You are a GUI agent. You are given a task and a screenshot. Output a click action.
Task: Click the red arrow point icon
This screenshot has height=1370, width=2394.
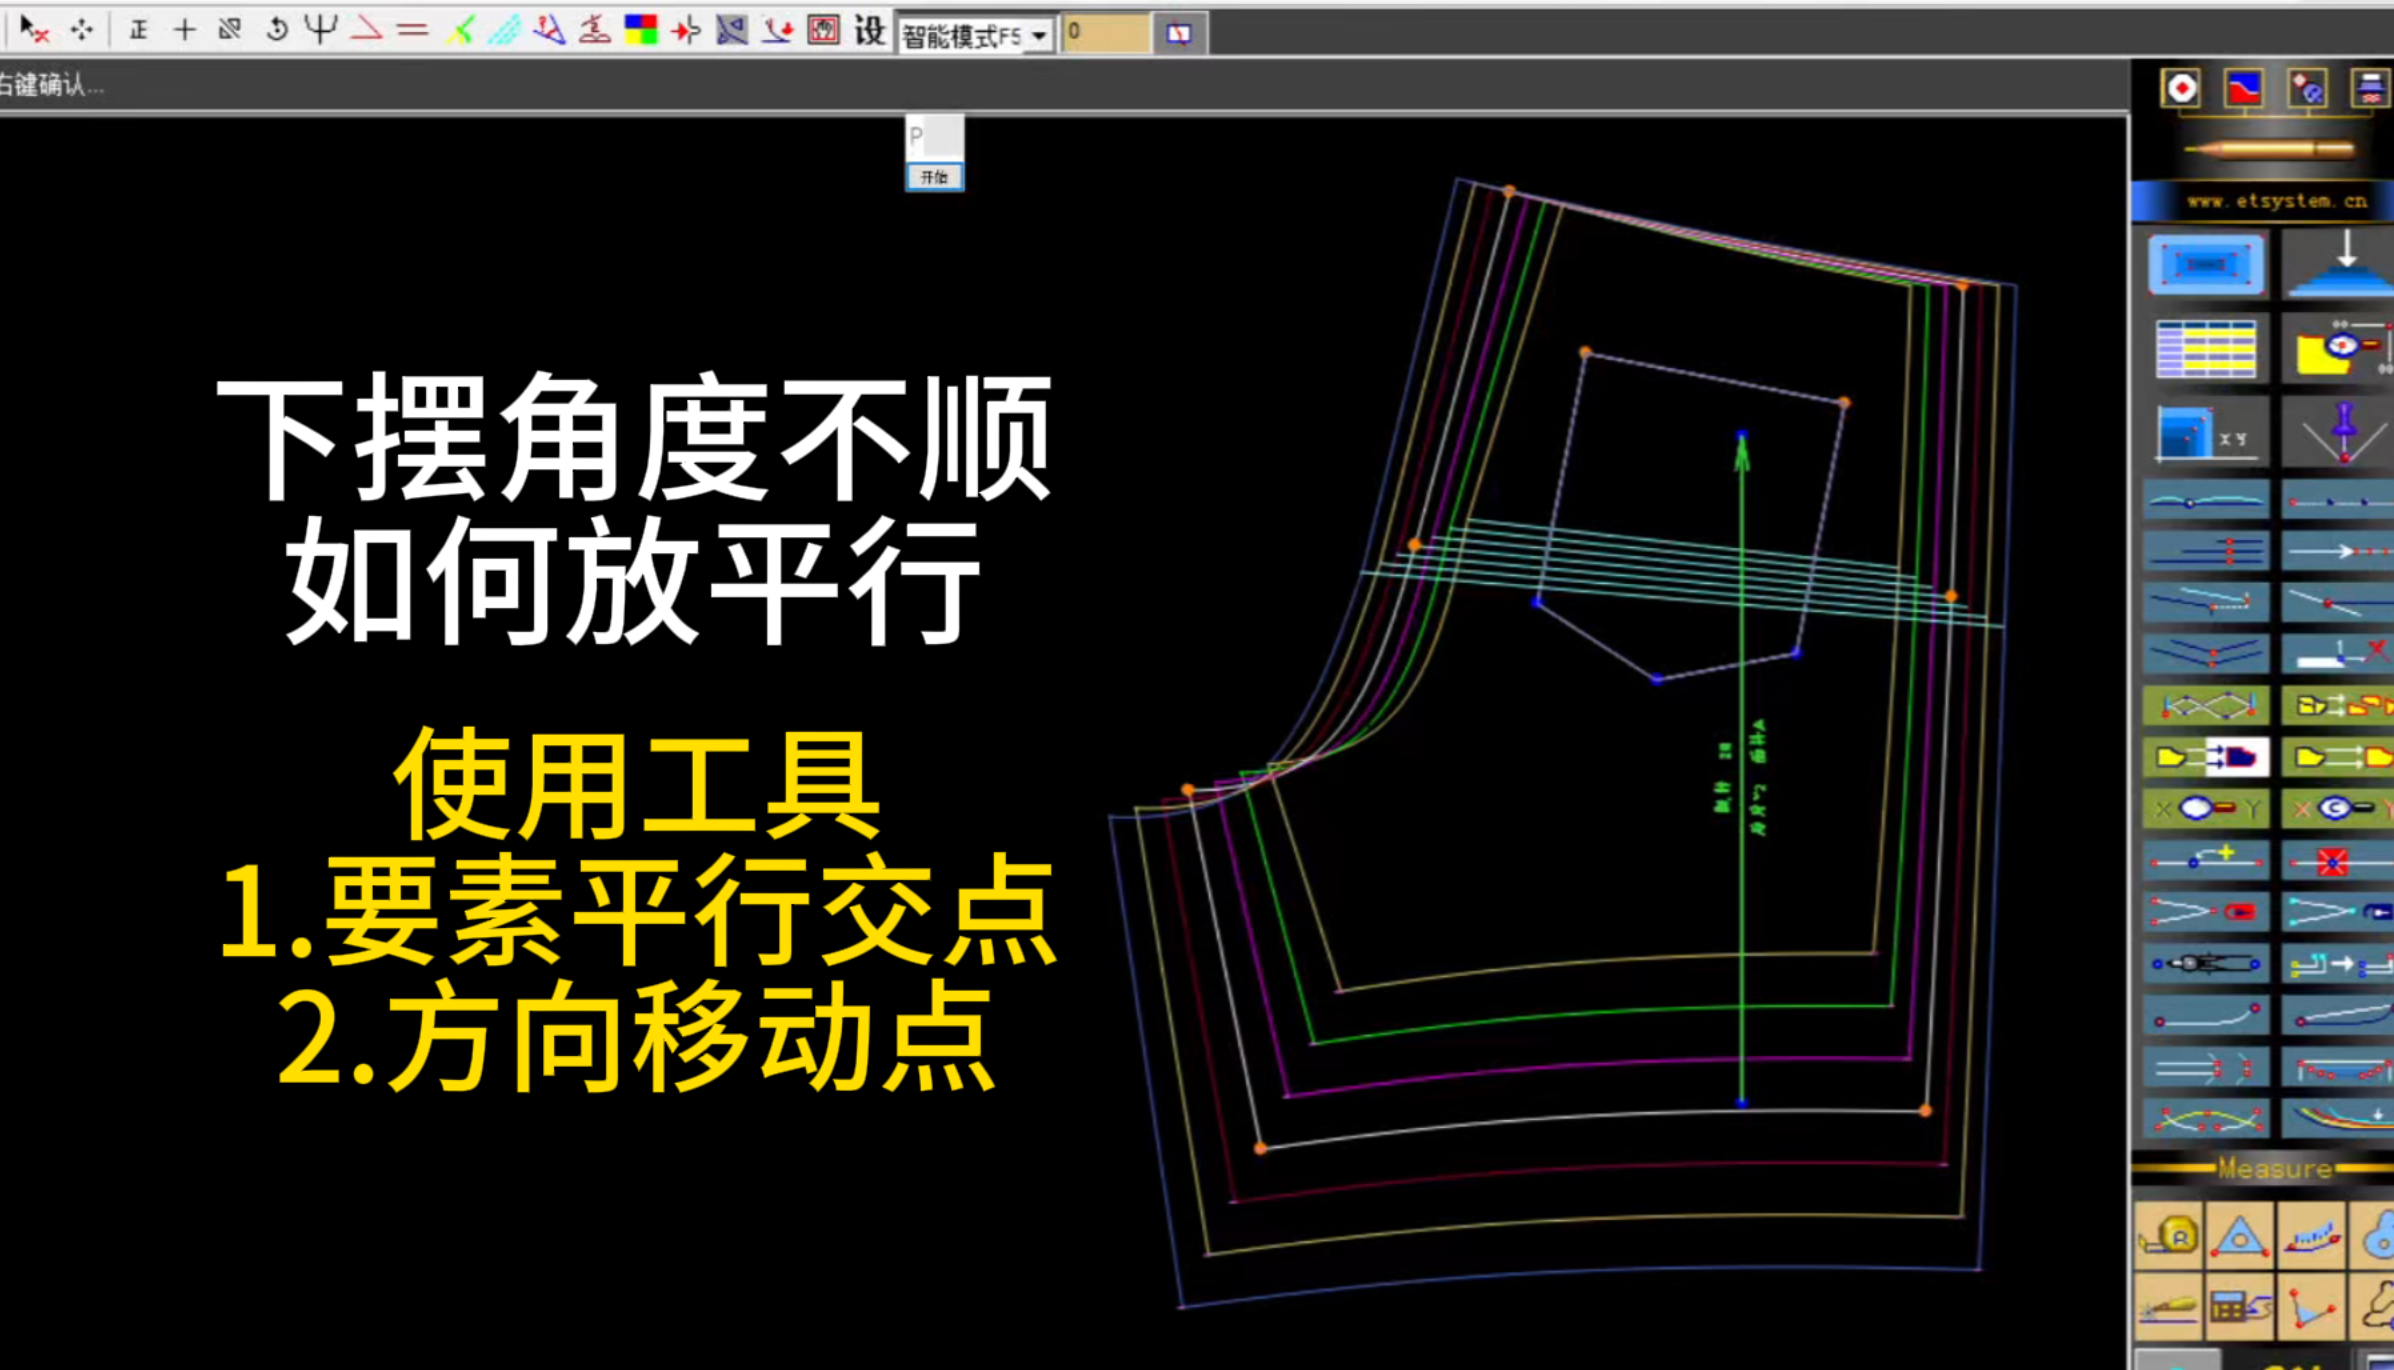(686, 31)
